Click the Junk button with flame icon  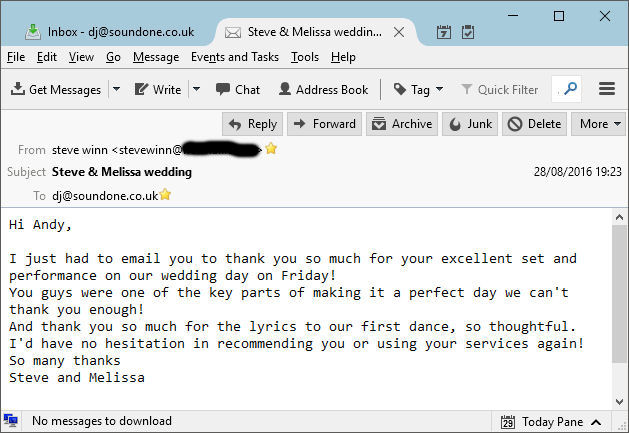tap(469, 124)
